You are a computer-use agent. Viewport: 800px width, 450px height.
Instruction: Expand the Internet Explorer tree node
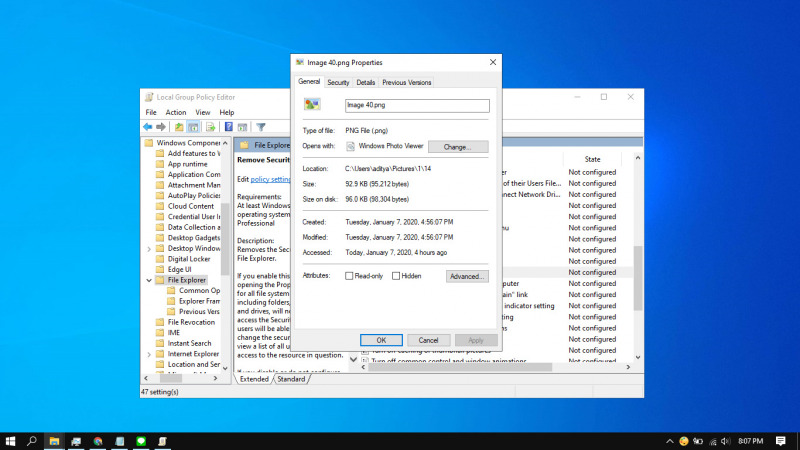pos(149,354)
